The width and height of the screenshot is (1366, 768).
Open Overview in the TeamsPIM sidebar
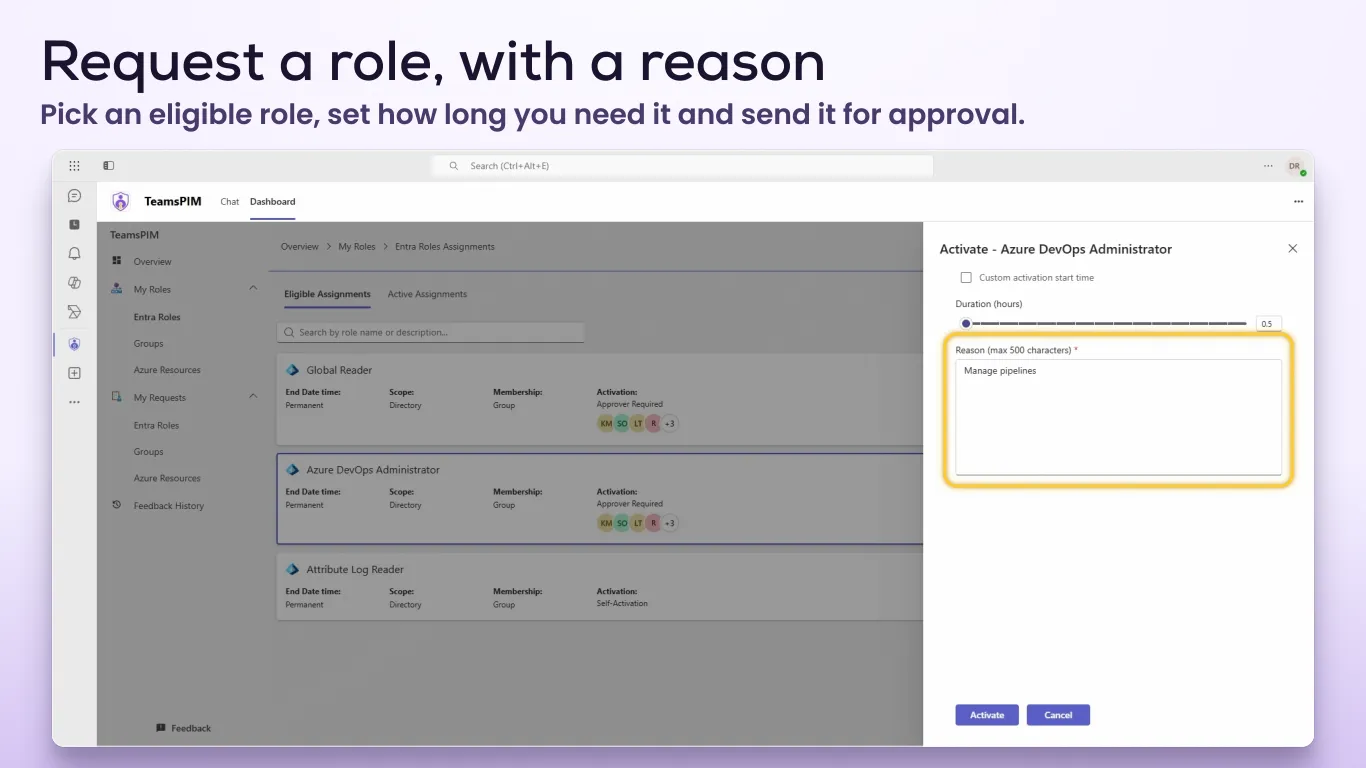[x=153, y=262]
